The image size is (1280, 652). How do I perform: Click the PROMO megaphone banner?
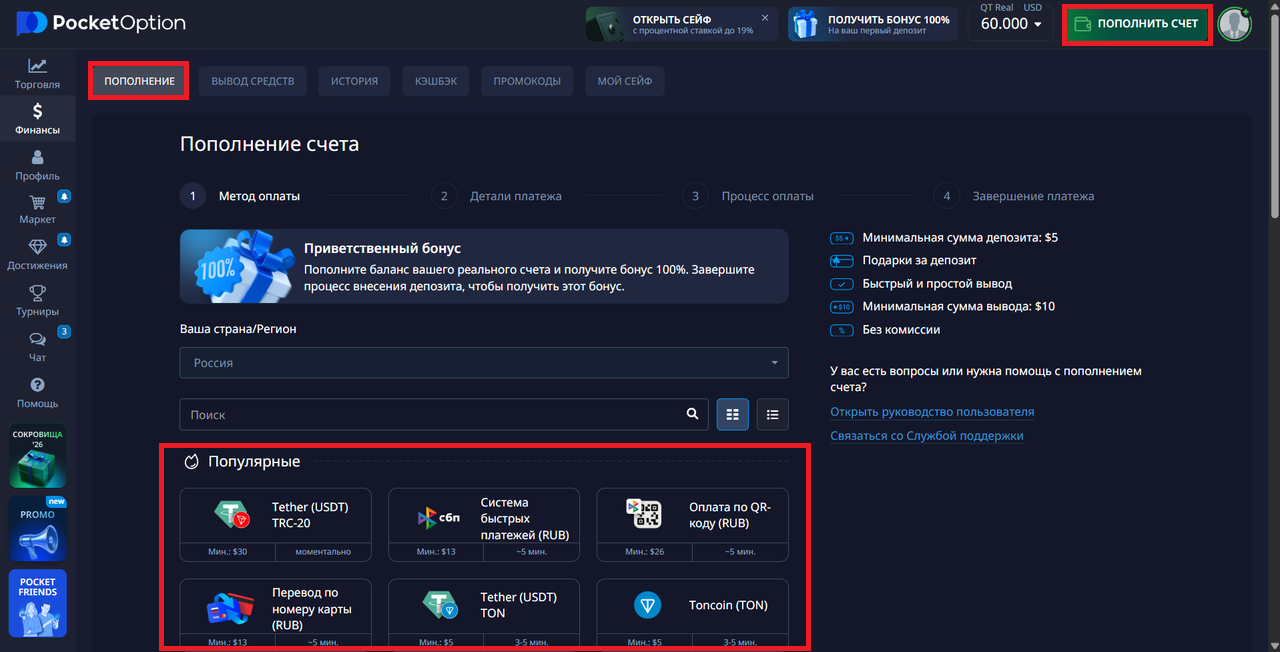[37, 529]
